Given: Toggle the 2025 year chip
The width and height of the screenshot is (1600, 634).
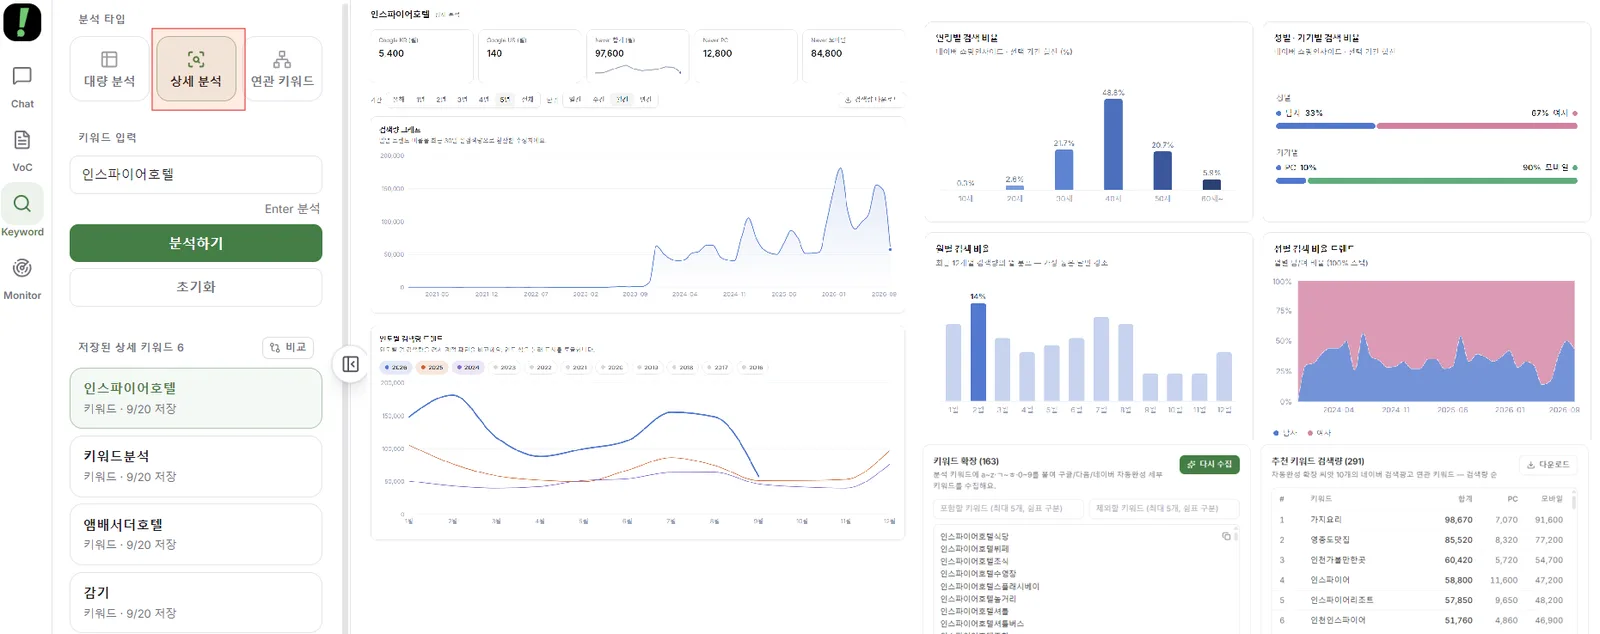Looking at the screenshot, I should 431,367.
